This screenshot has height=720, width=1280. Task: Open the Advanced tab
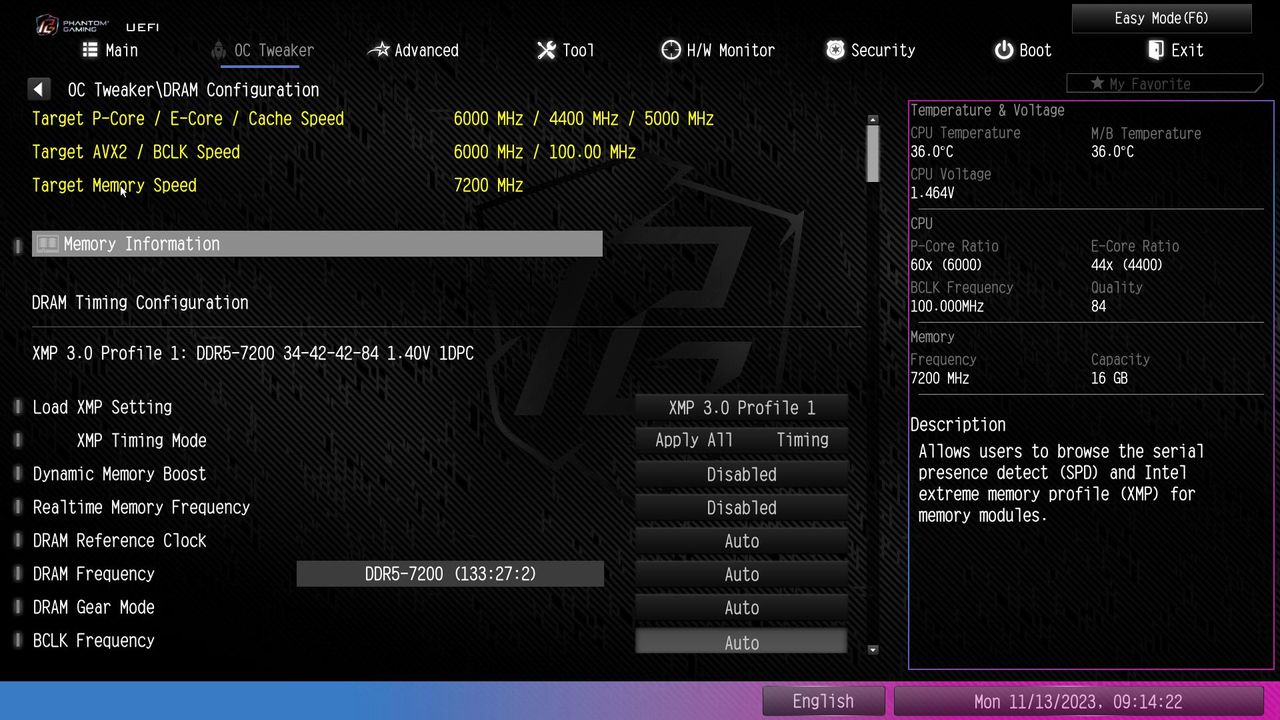[x=413, y=50]
